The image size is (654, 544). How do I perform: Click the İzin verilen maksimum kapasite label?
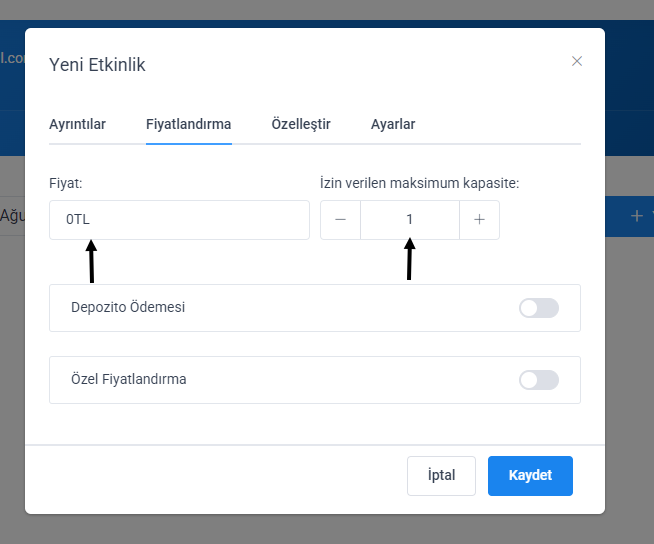(x=419, y=183)
